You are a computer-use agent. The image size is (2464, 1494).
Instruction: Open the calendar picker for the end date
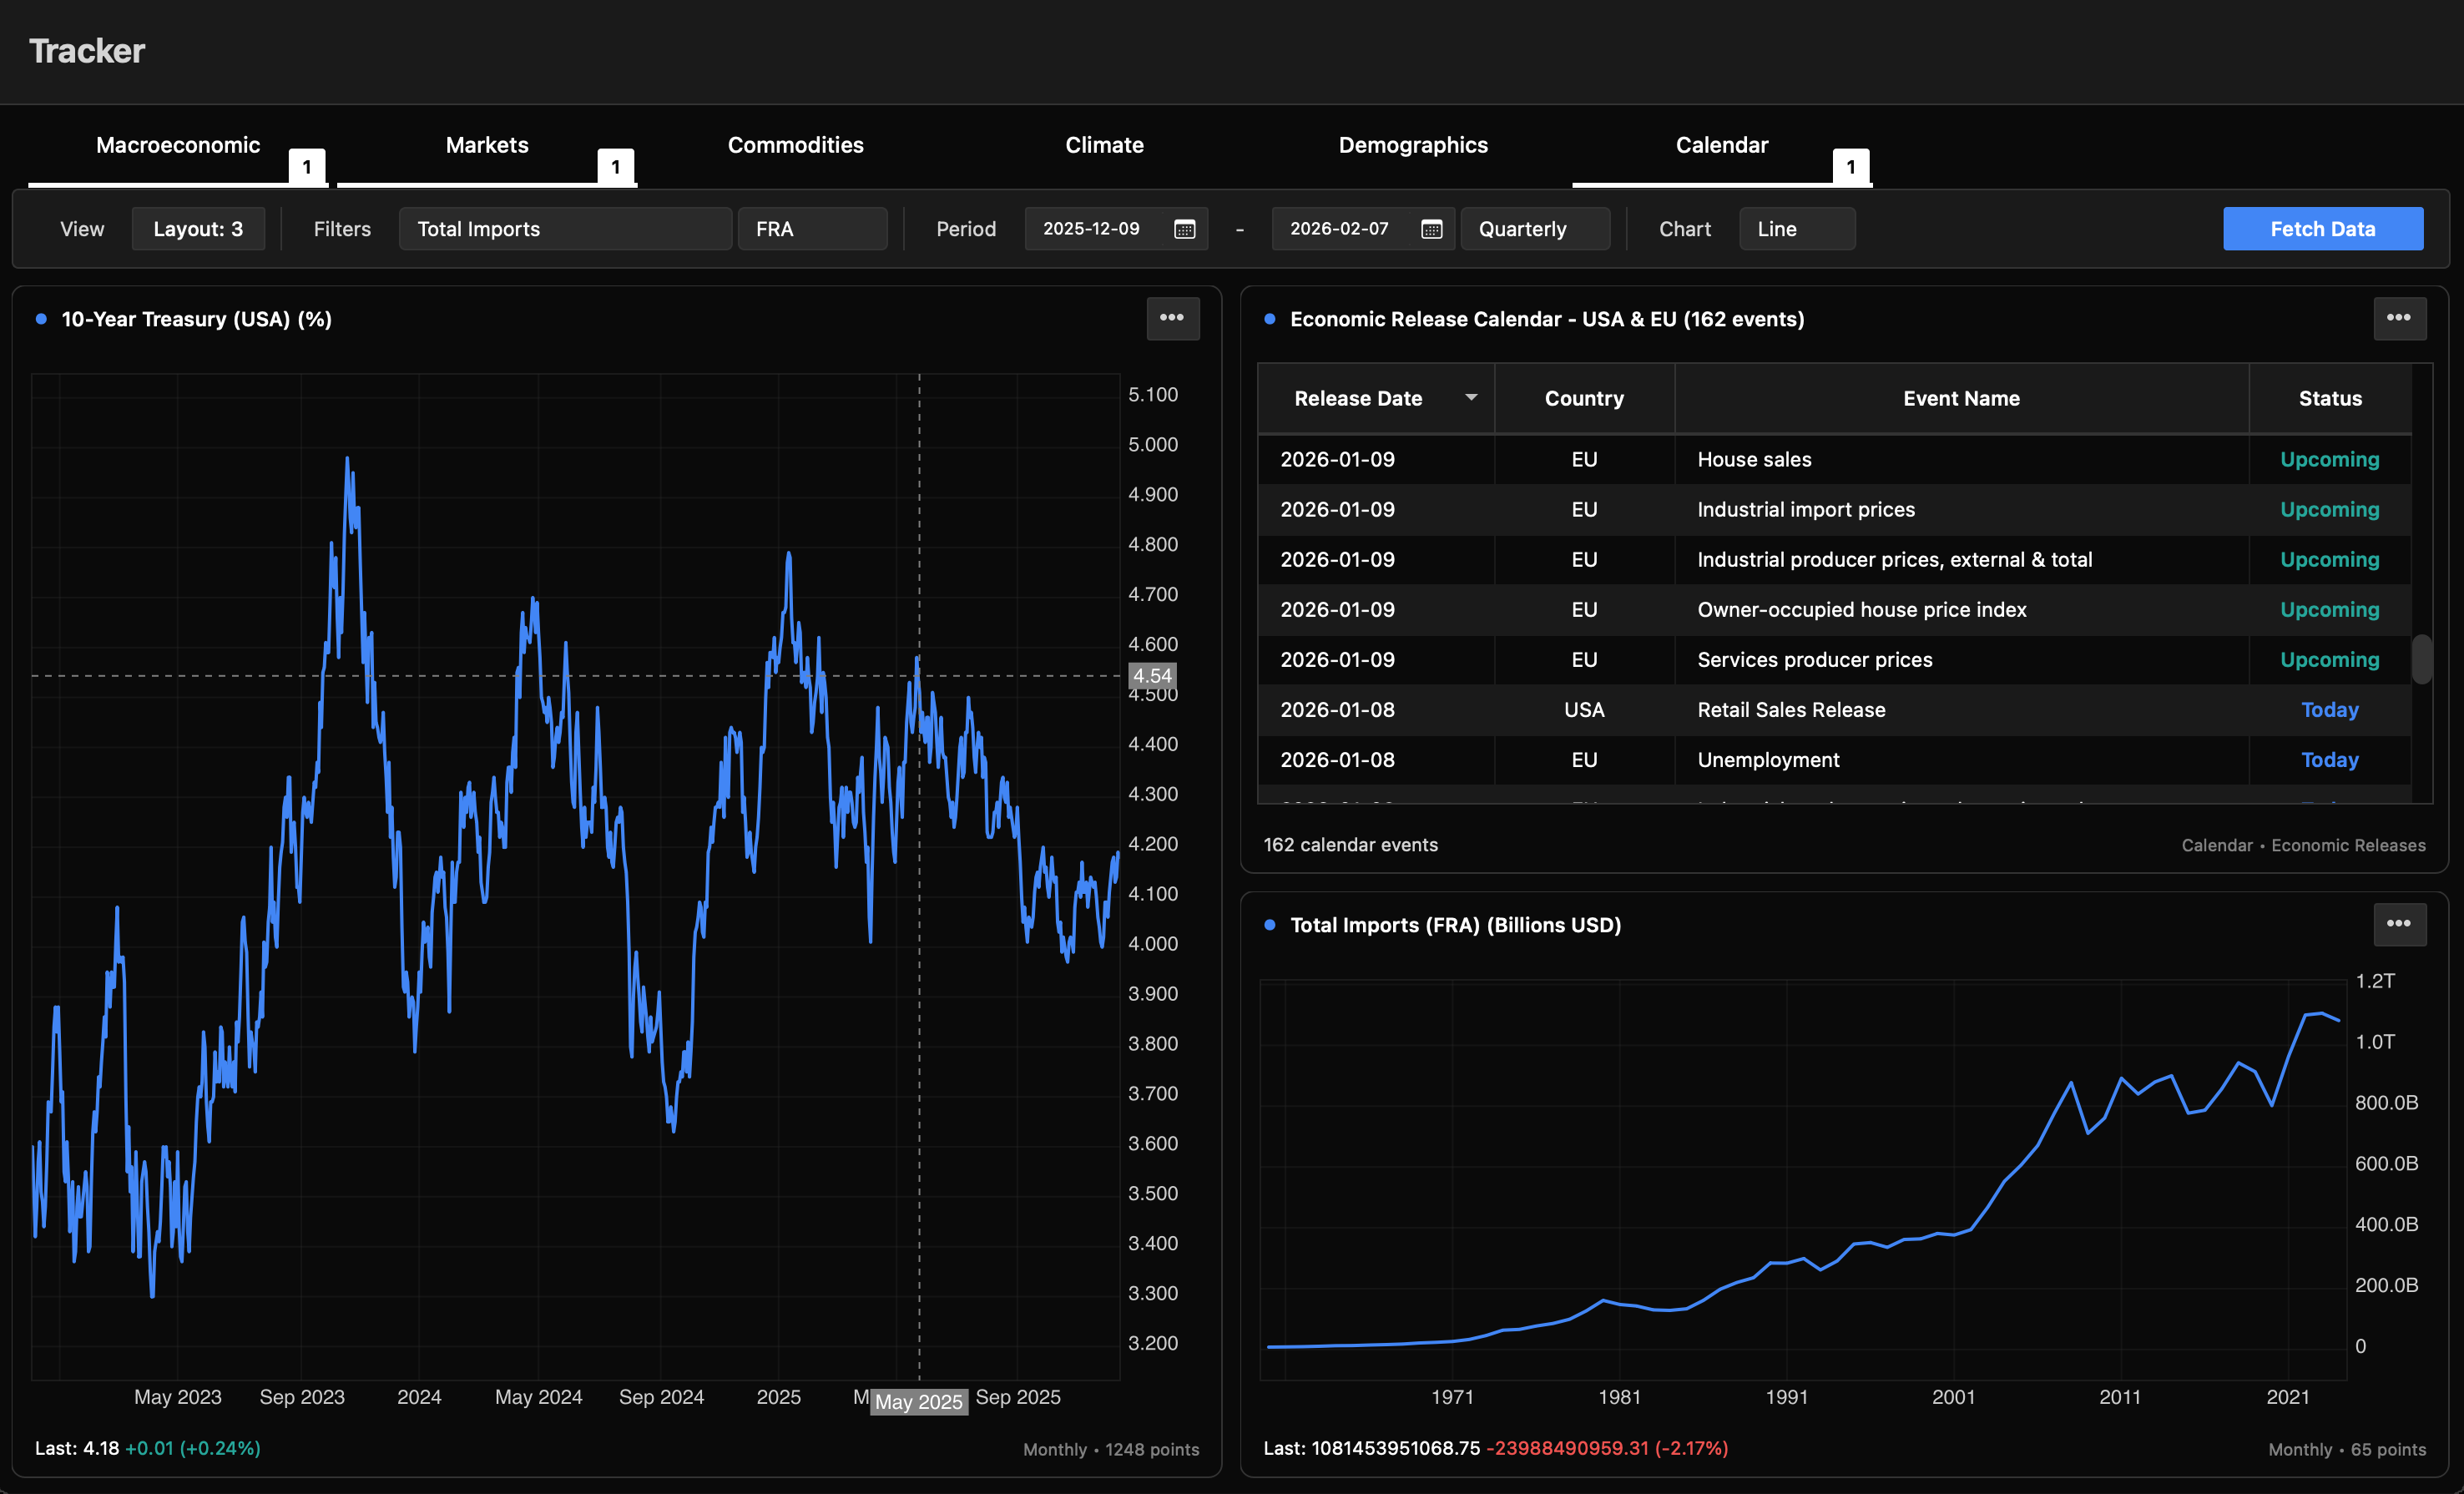pyautogui.click(x=1431, y=229)
